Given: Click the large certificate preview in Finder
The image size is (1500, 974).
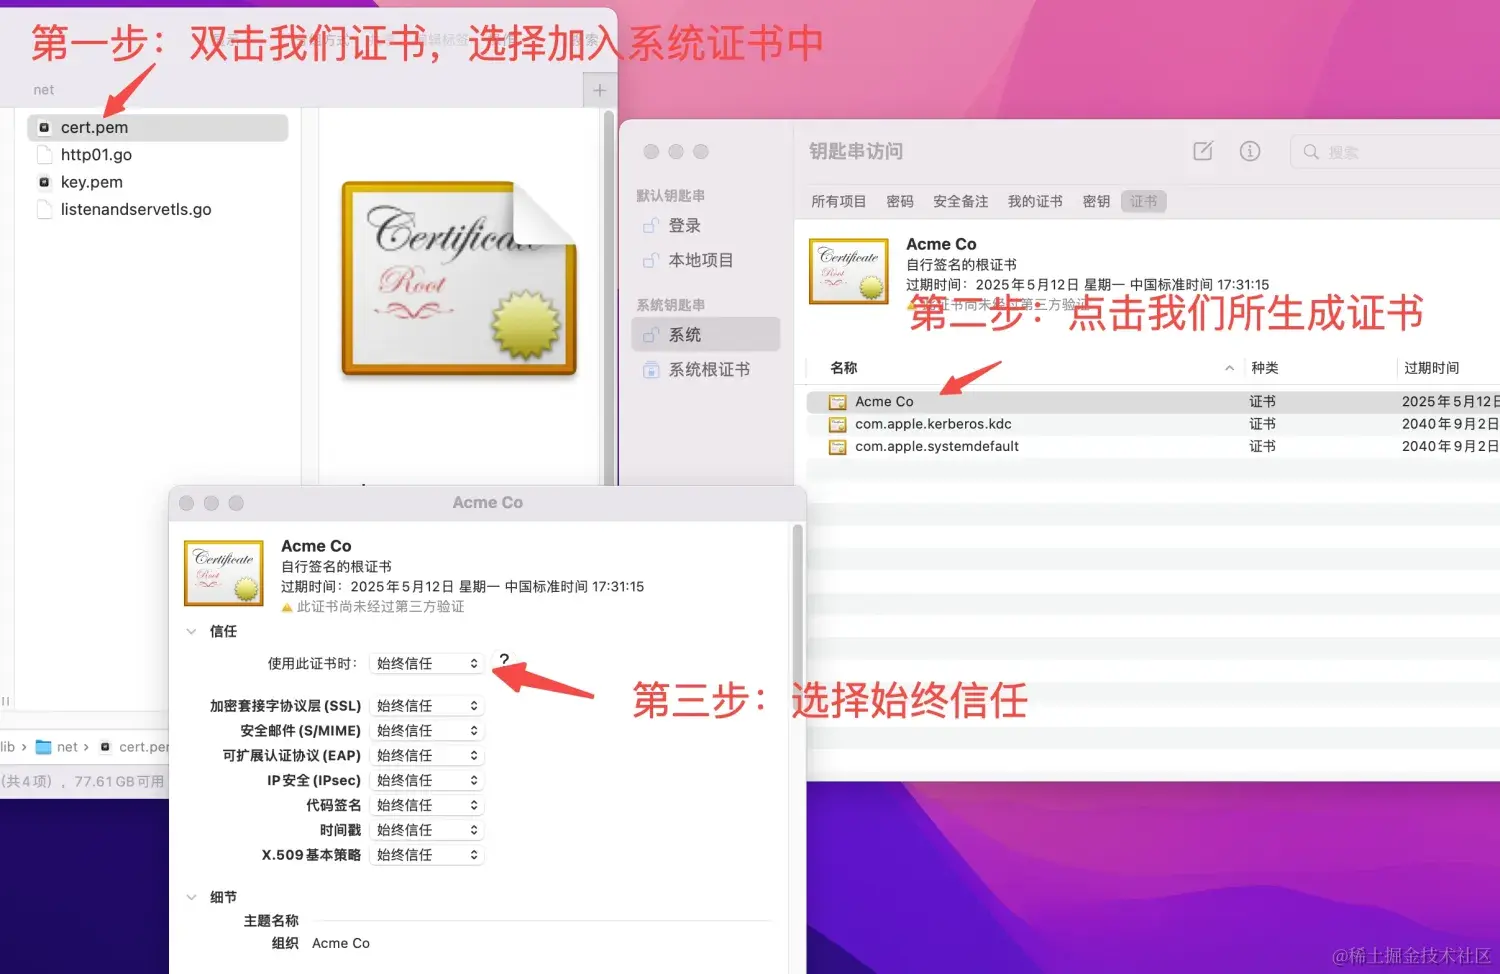Looking at the screenshot, I should point(459,279).
